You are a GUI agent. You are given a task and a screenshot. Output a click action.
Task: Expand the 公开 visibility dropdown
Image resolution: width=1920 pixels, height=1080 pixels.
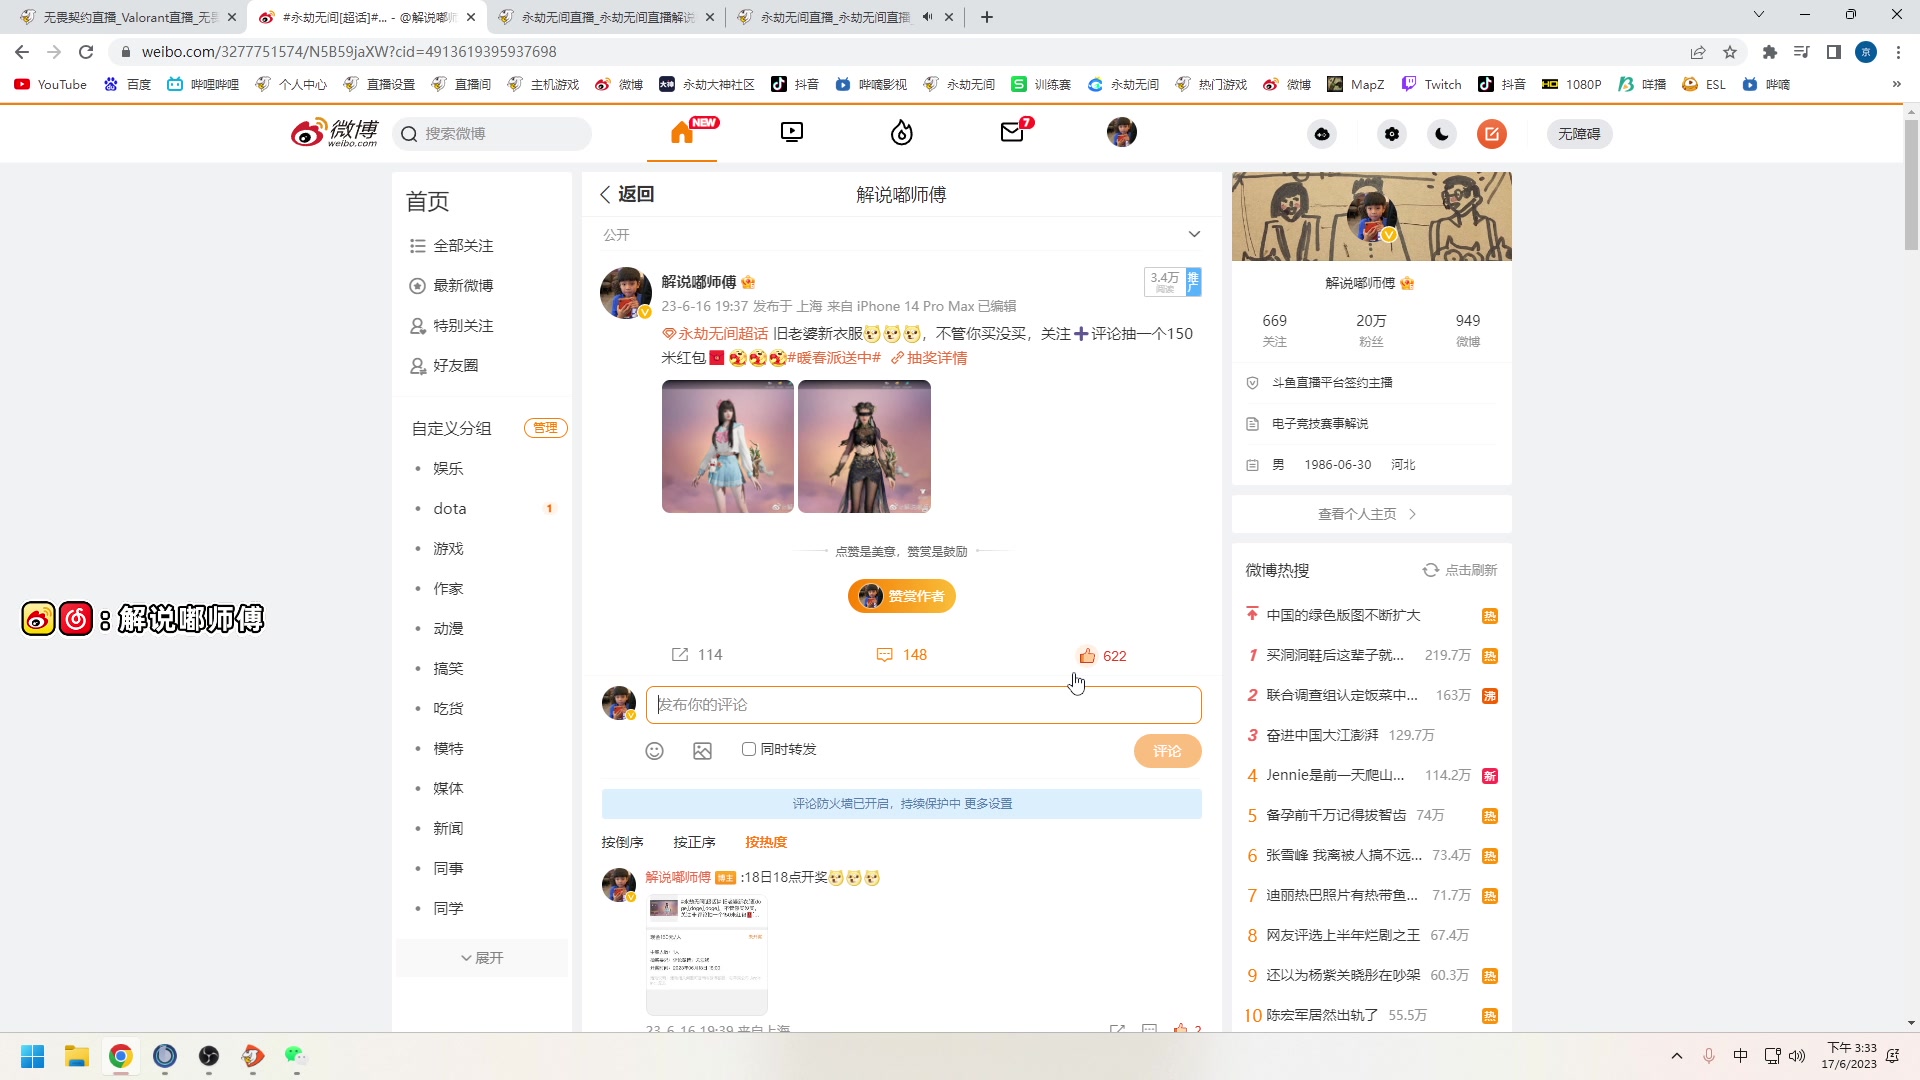click(1194, 233)
